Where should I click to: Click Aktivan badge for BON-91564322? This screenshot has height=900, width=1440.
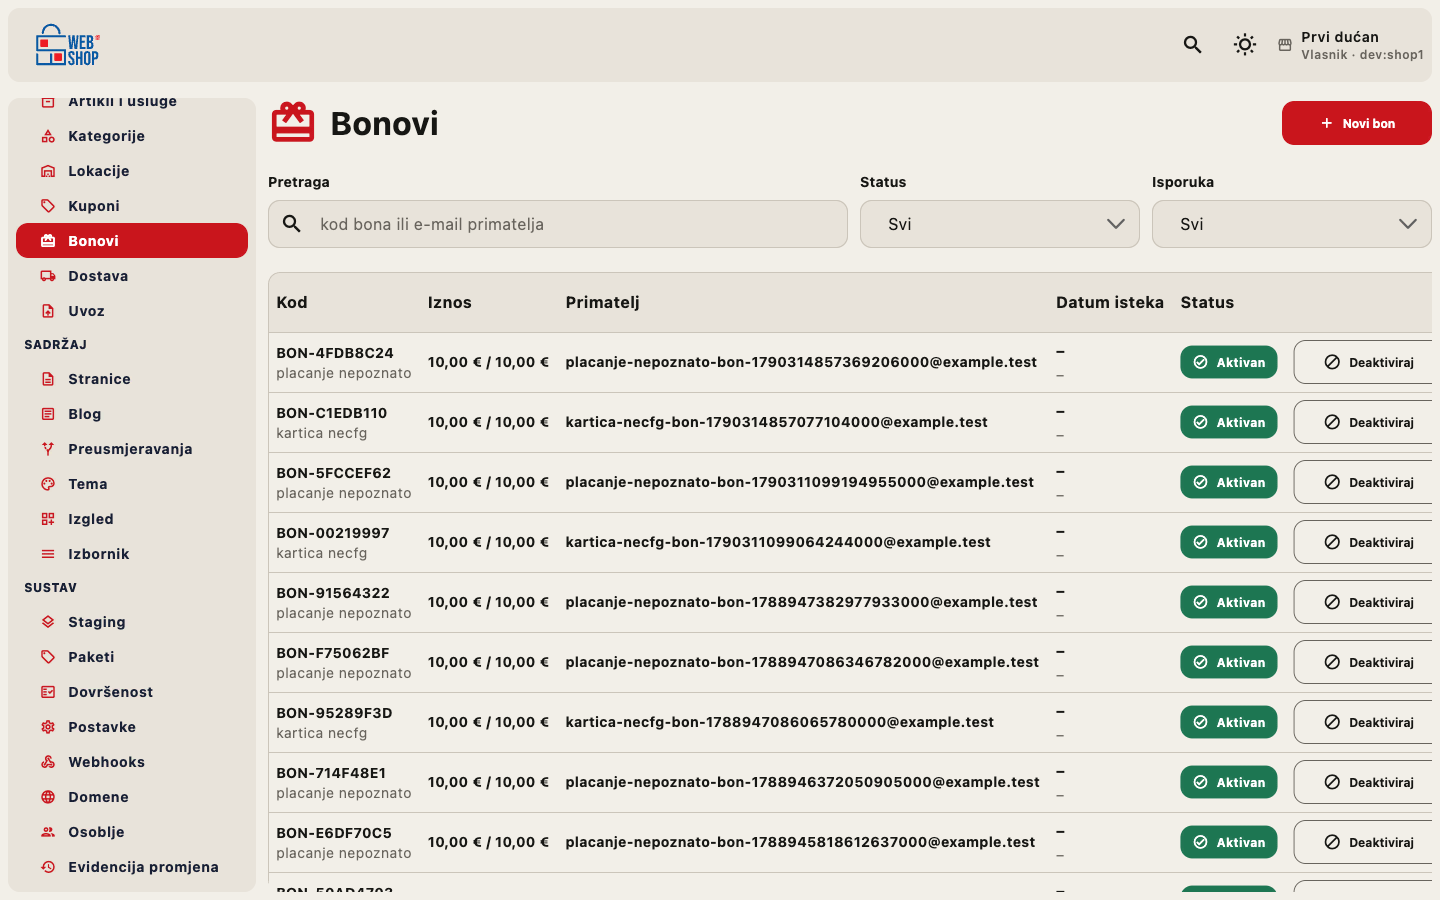(x=1229, y=602)
